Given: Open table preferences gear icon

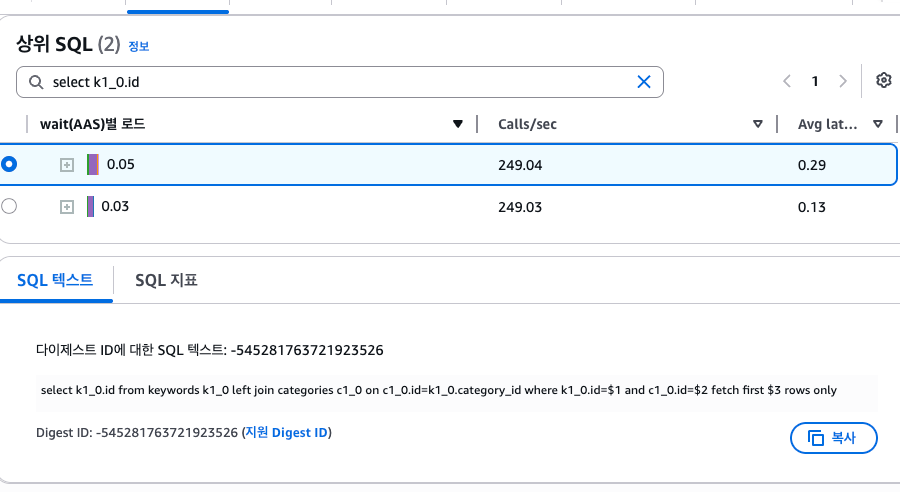Looking at the screenshot, I should [883, 80].
